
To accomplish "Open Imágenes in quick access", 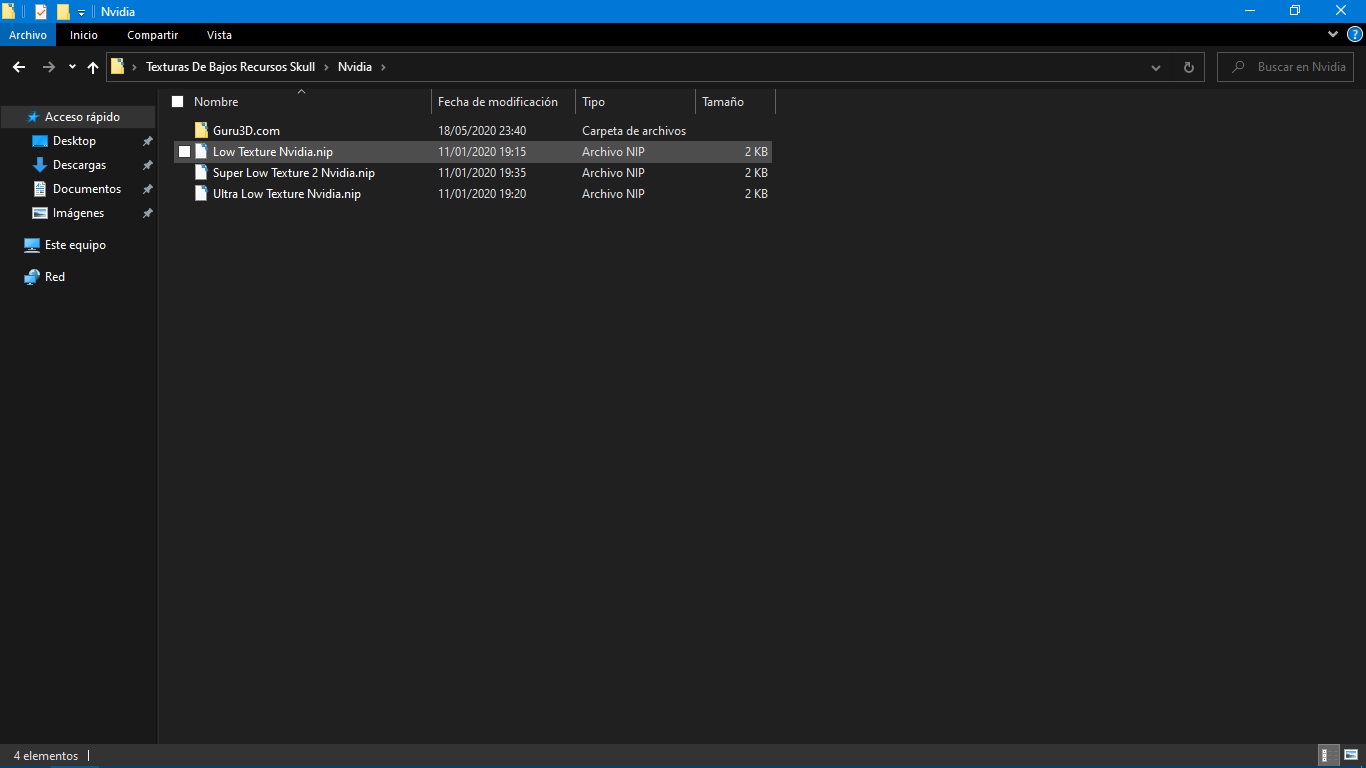I will pos(78,213).
